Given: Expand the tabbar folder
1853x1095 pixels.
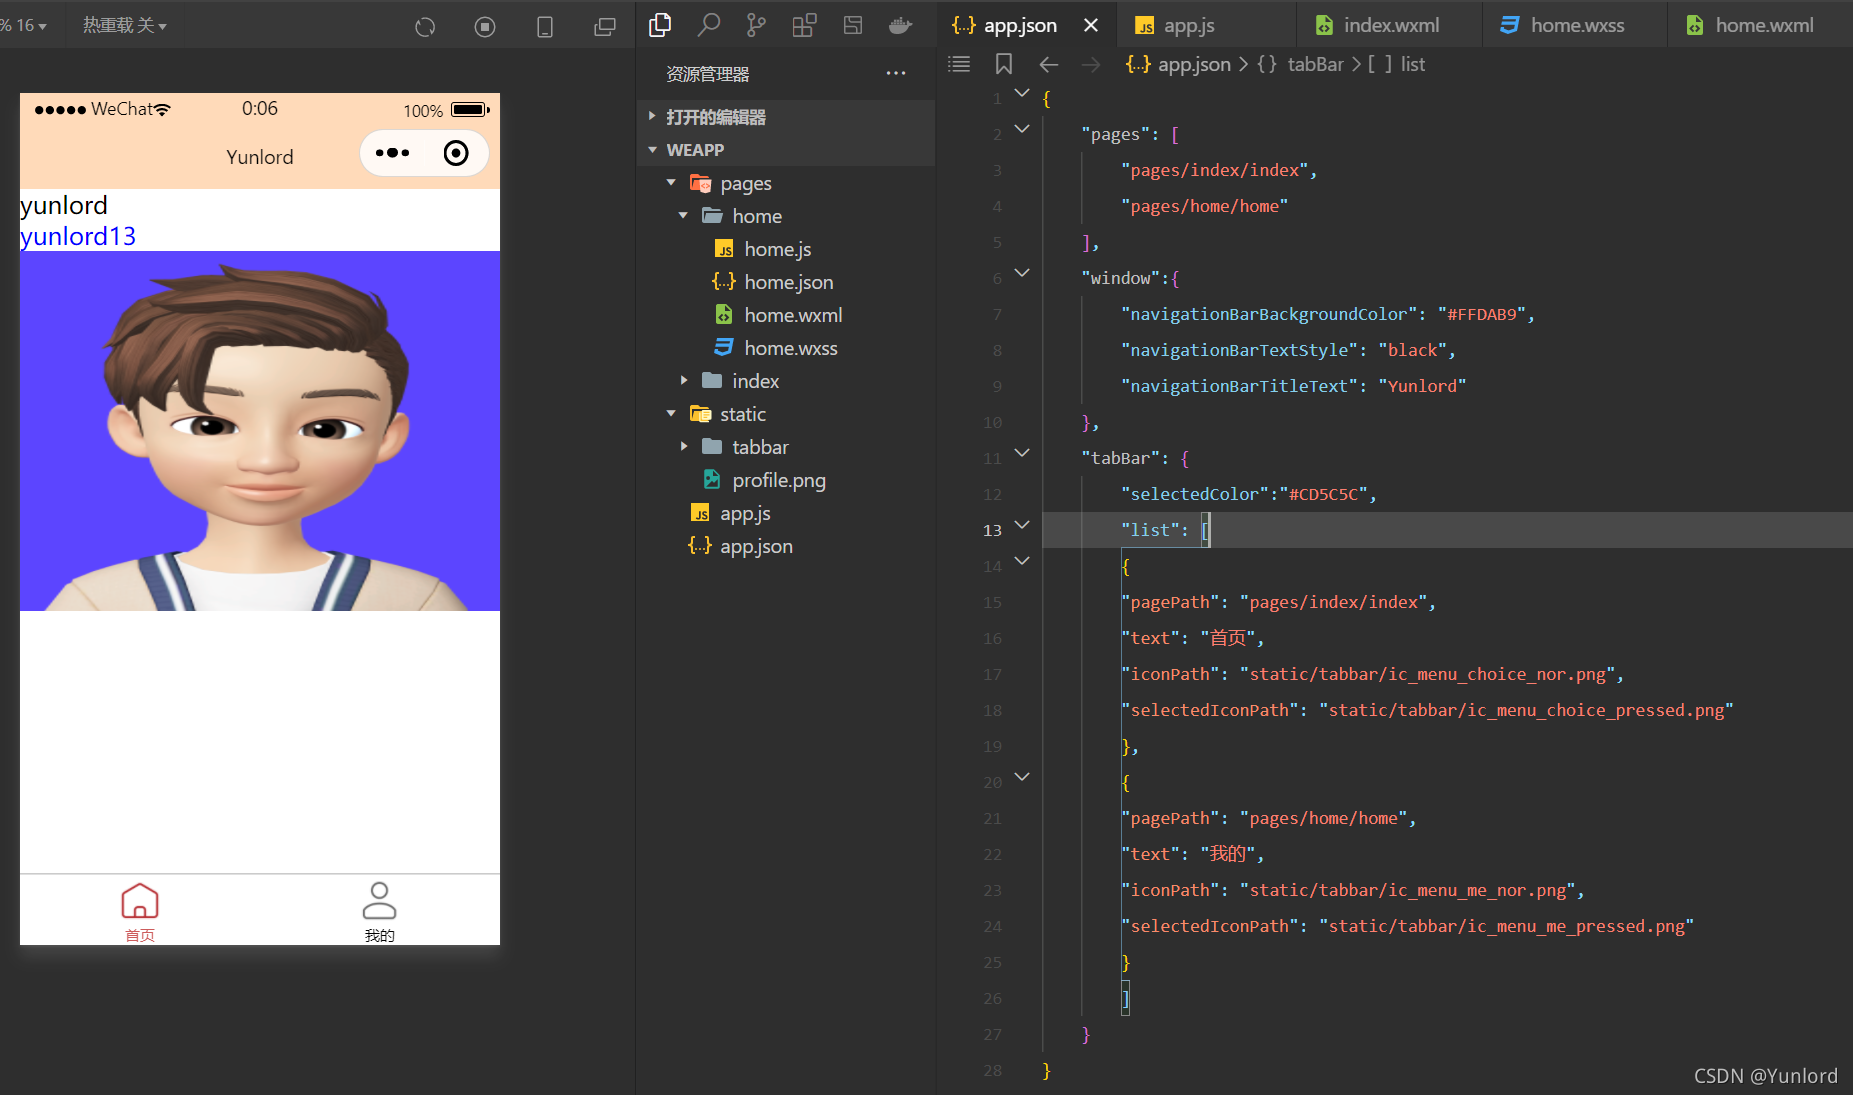Looking at the screenshot, I should pyautogui.click(x=683, y=447).
